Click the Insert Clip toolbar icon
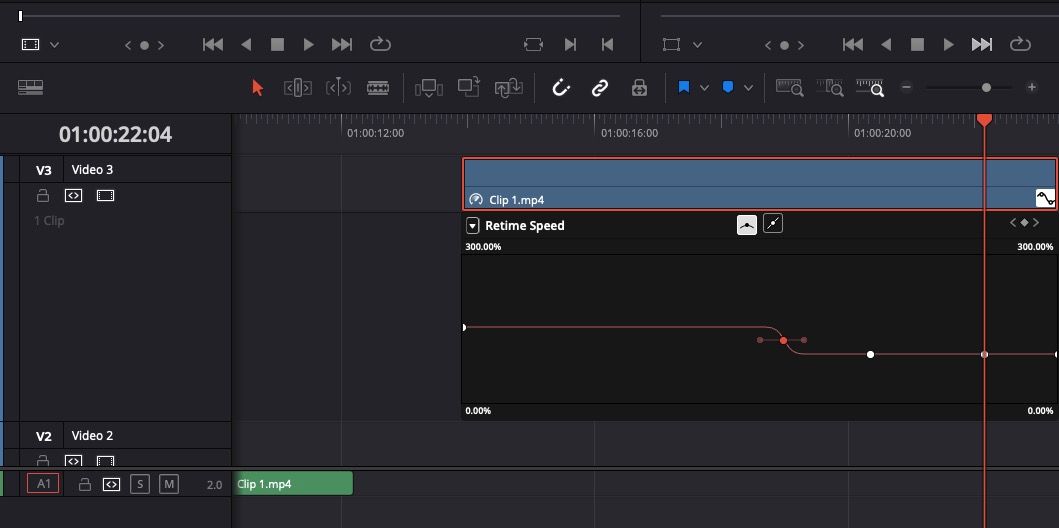 point(428,88)
